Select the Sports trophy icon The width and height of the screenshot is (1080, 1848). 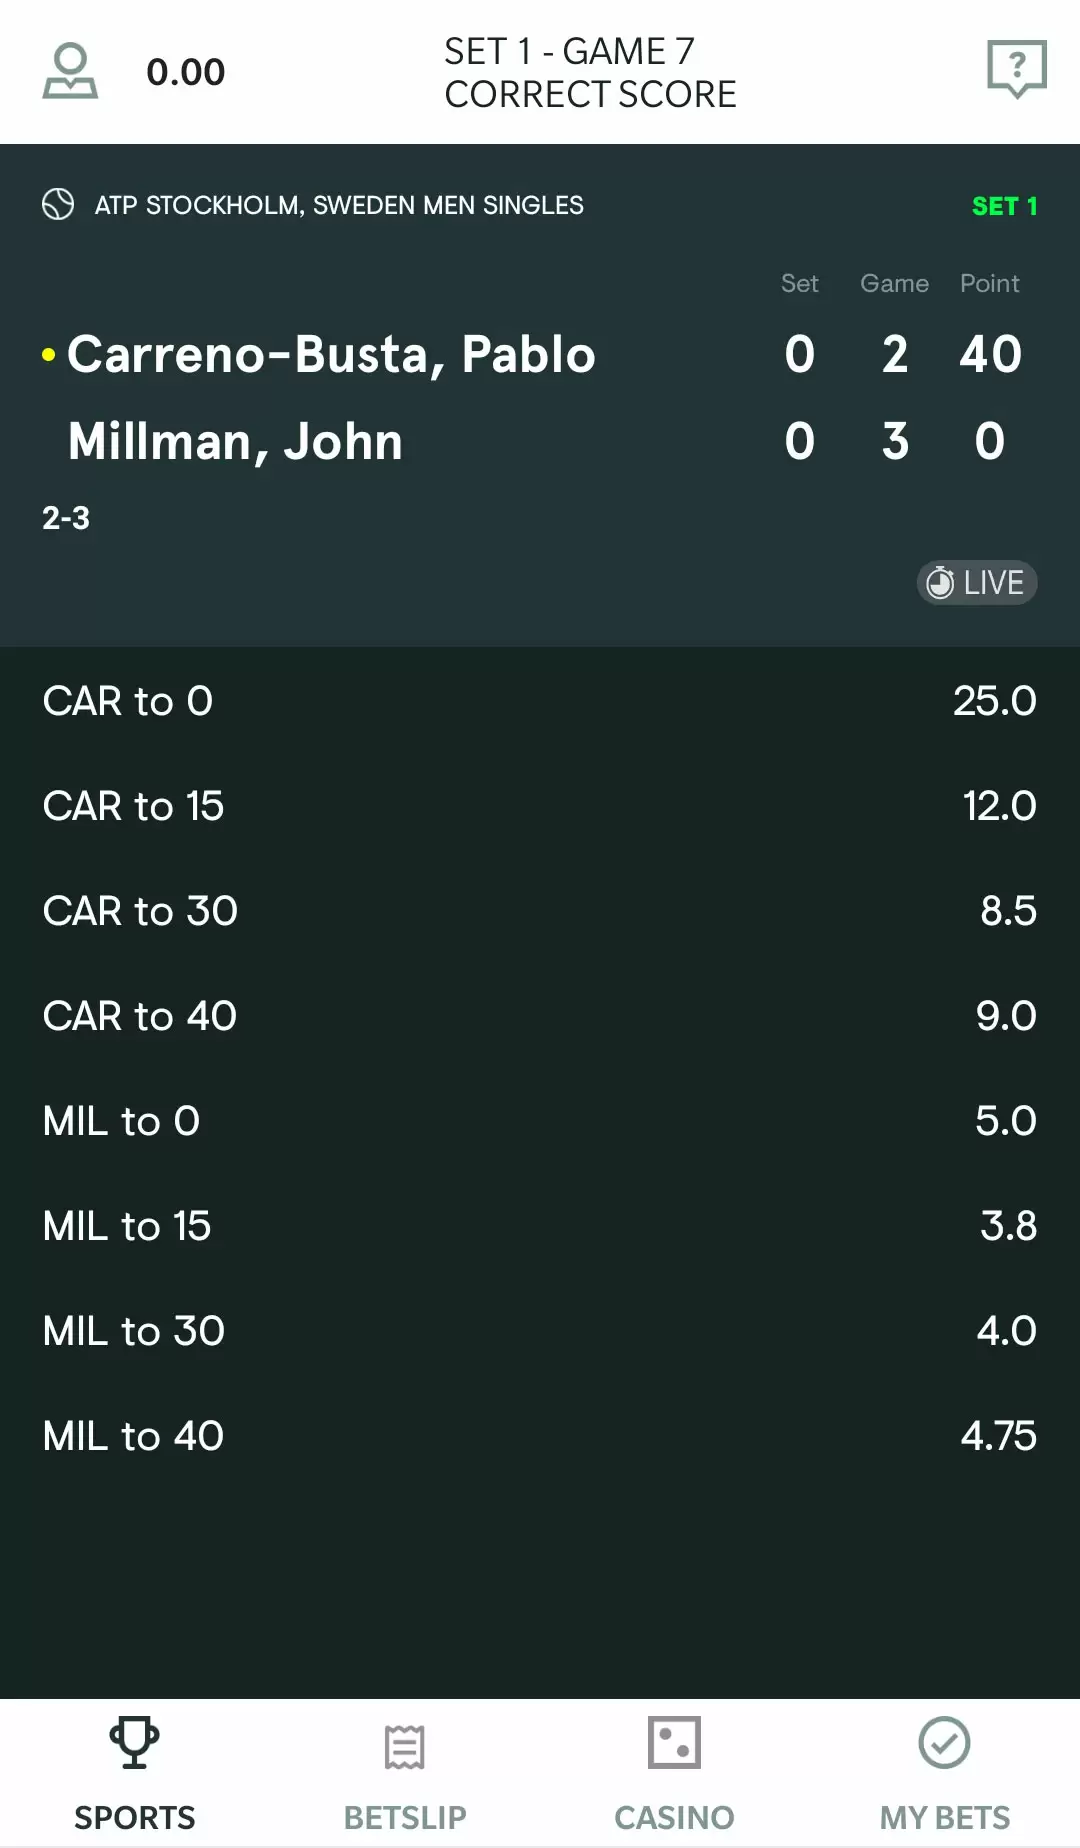point(135,1743)
